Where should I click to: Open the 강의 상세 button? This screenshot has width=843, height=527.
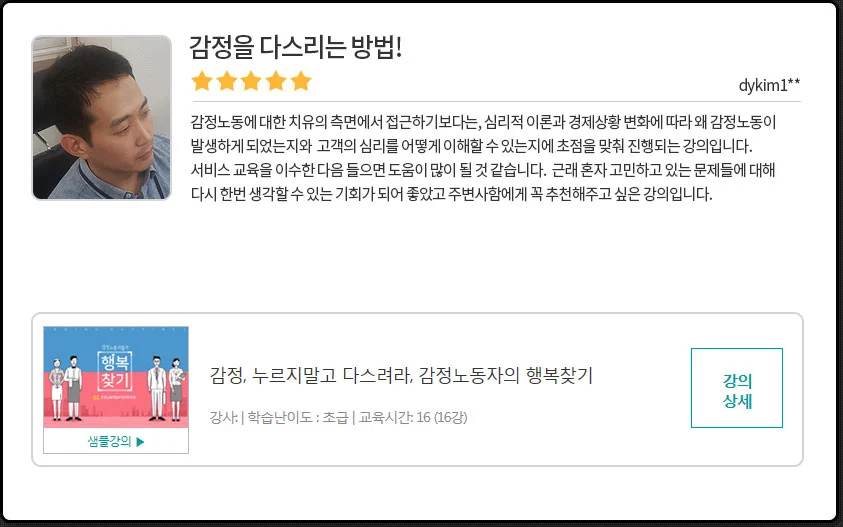point(737,388)
